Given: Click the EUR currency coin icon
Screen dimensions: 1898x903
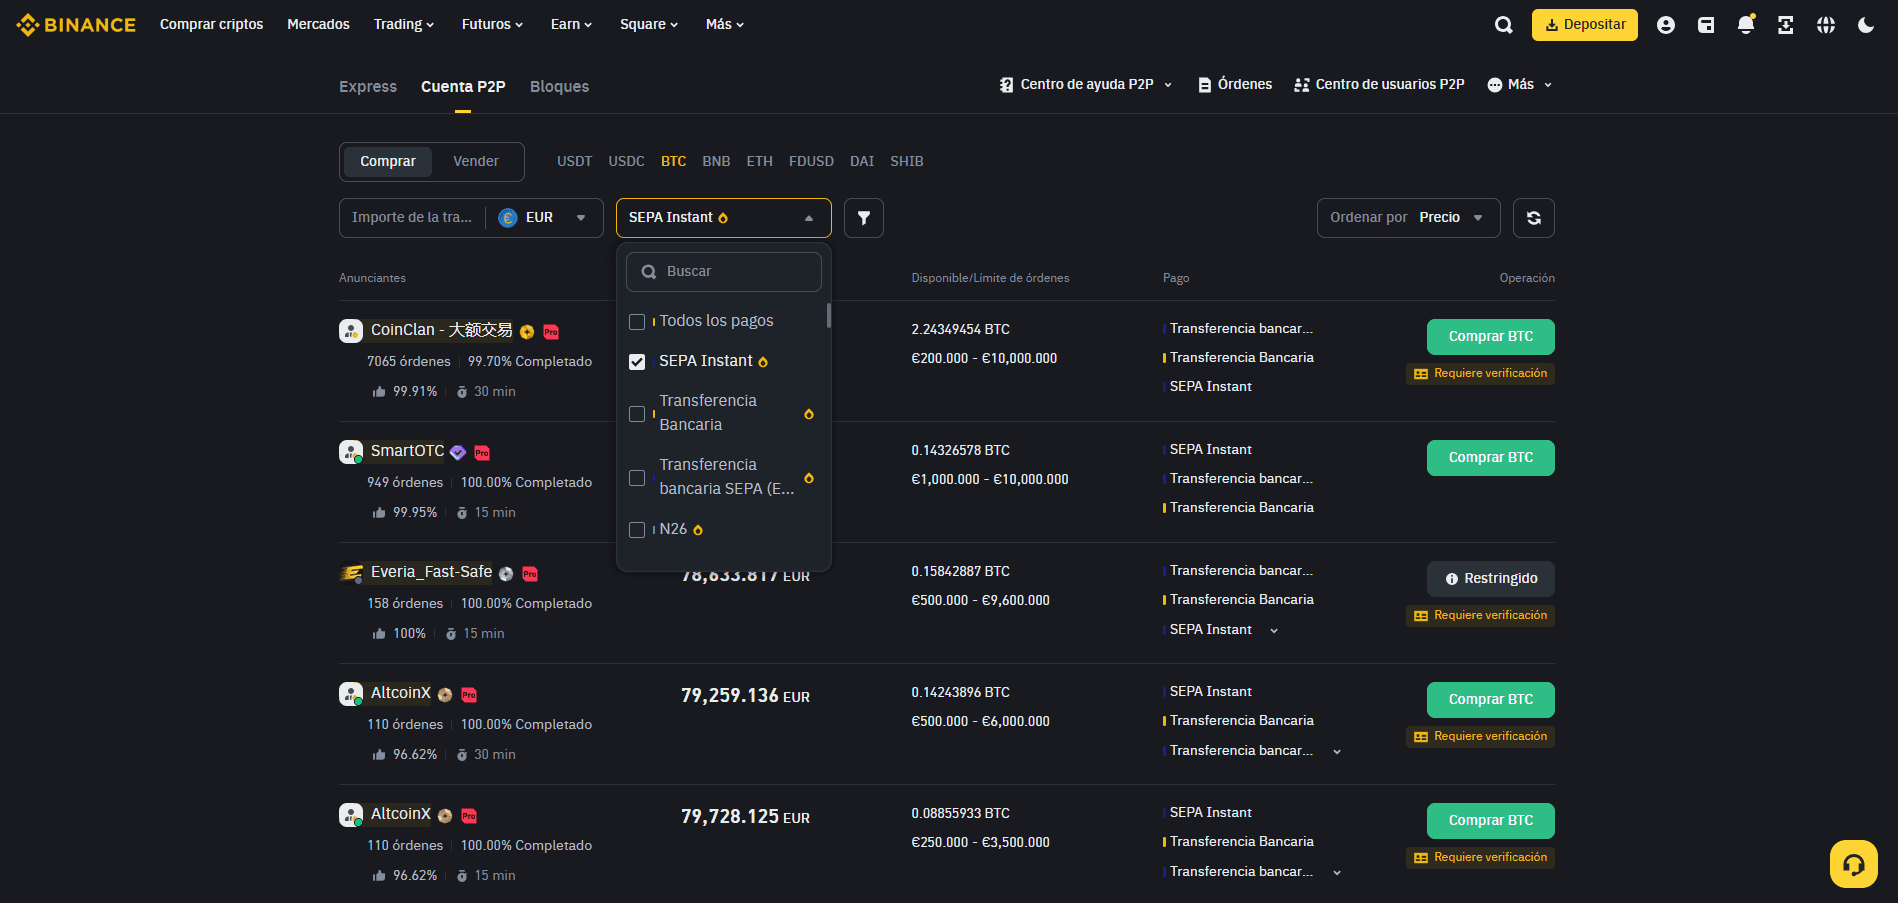Looking at the screenshot, I should [508, 218].
